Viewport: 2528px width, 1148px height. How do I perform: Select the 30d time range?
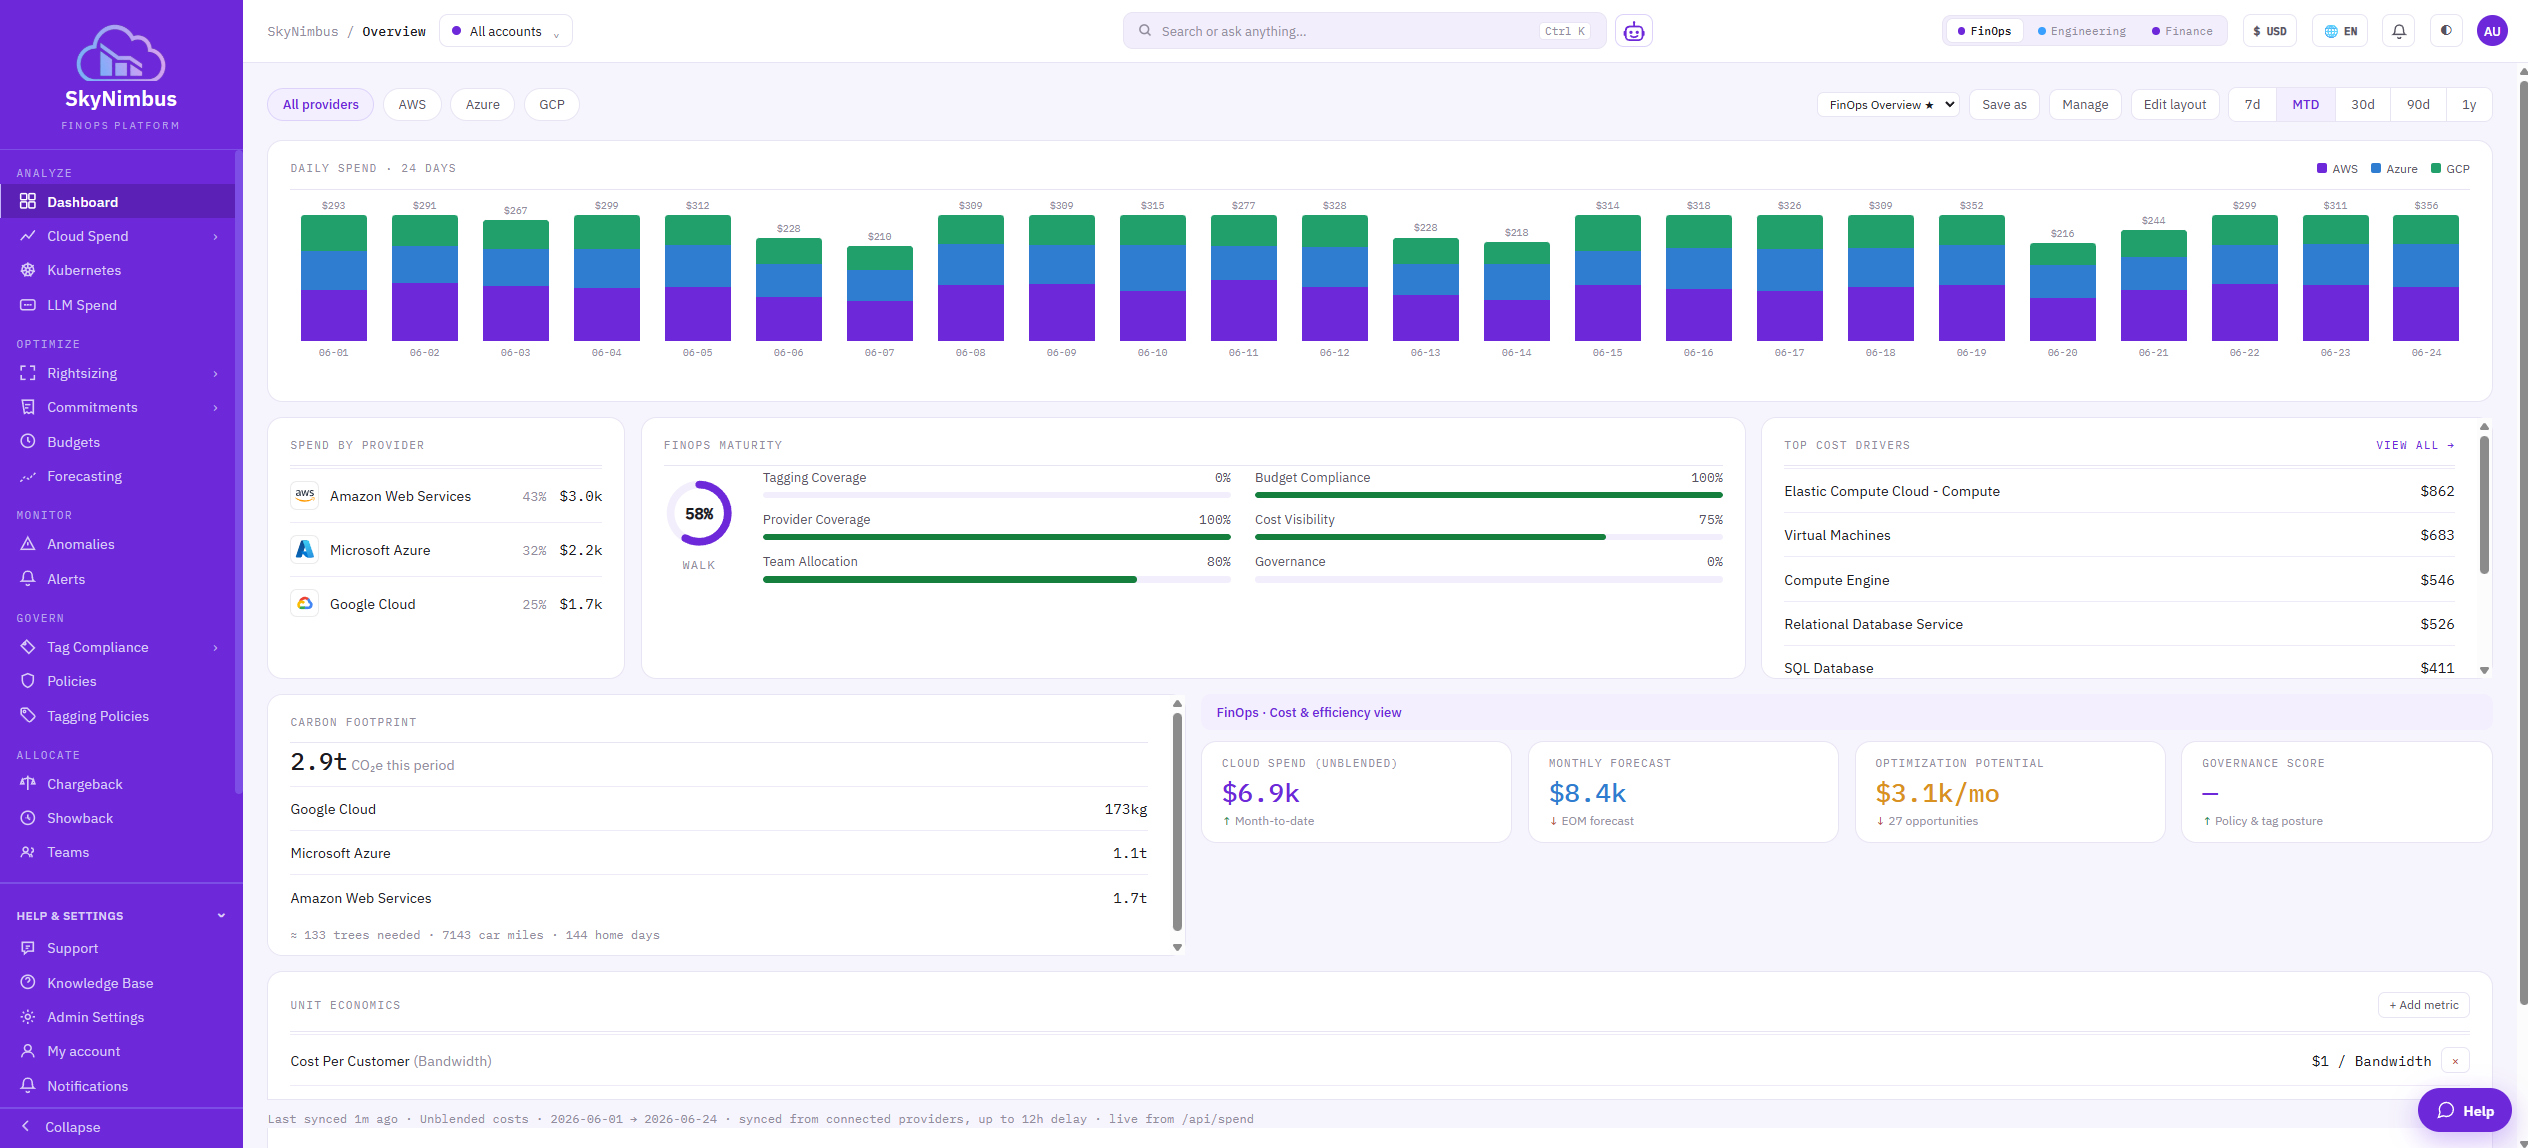point(2362,104)
